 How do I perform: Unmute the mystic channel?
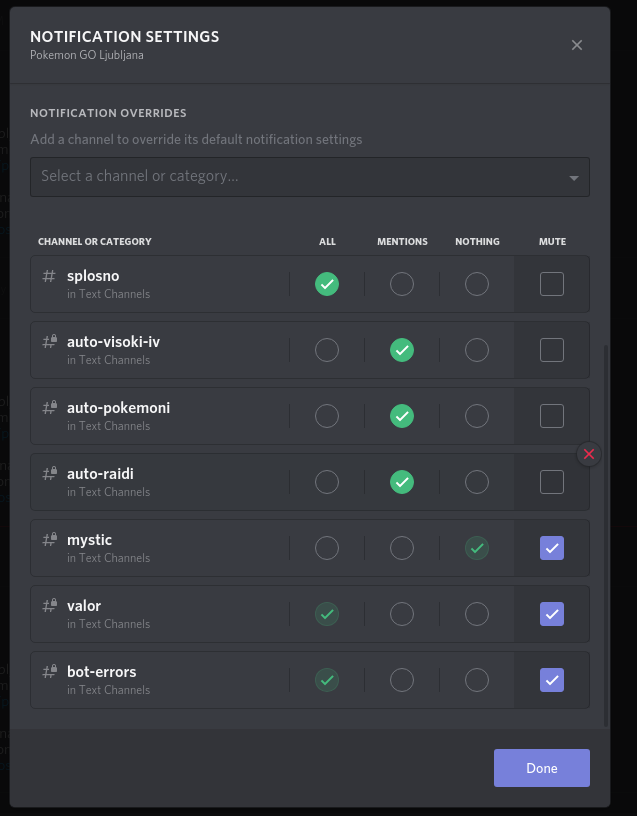(x=552, y=548)
